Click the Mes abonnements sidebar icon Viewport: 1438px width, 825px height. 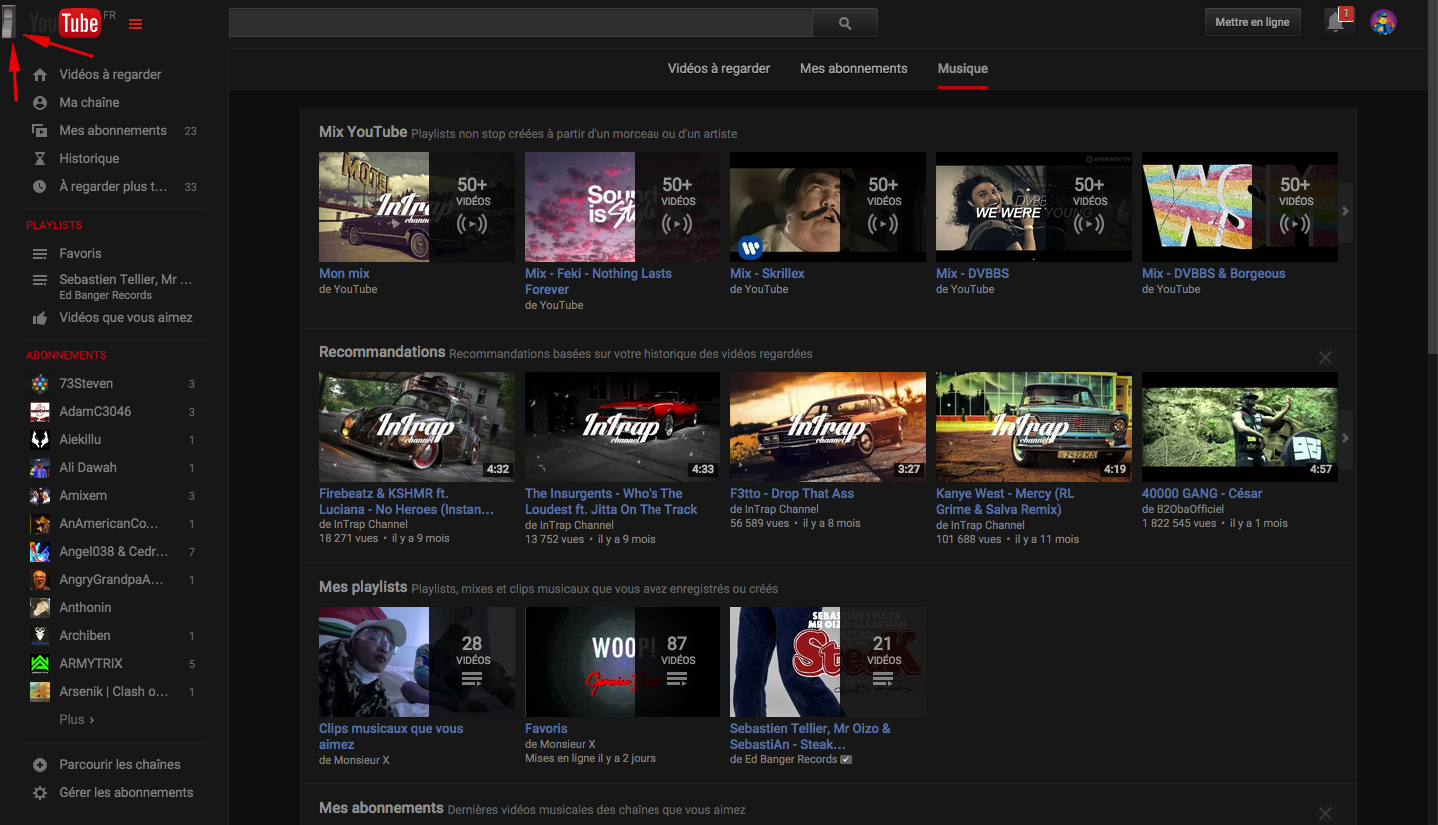40,131
